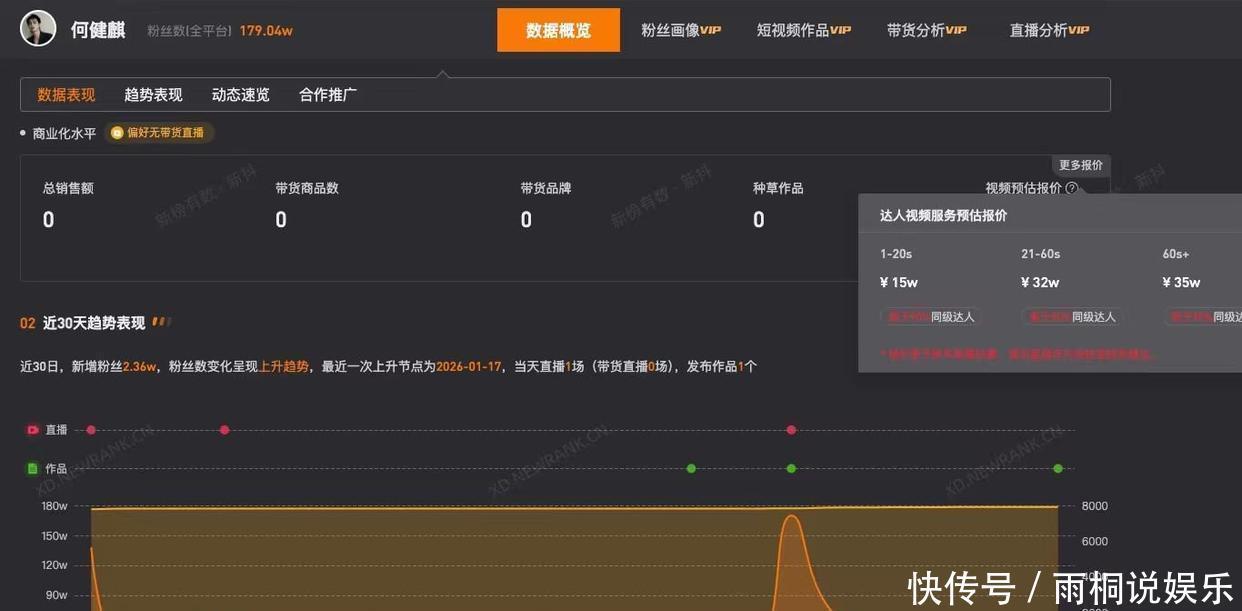Go to the 带货分析 VIP tab
The width and height of the screenshot is (1242, 611).
[926, 30]
